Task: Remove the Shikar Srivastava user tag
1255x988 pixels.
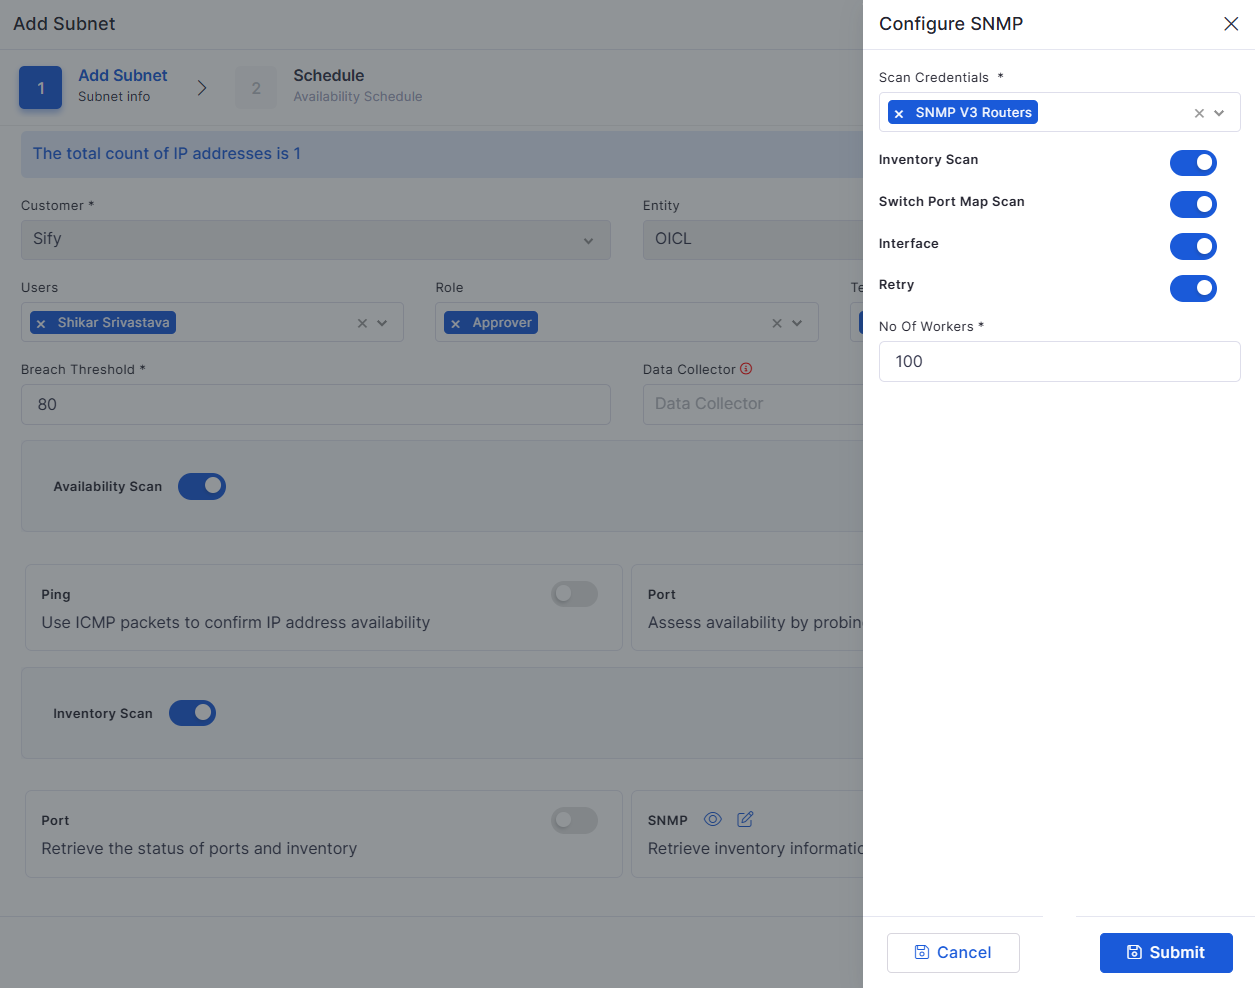Action: pyautogui.click(x=41, y=324)
